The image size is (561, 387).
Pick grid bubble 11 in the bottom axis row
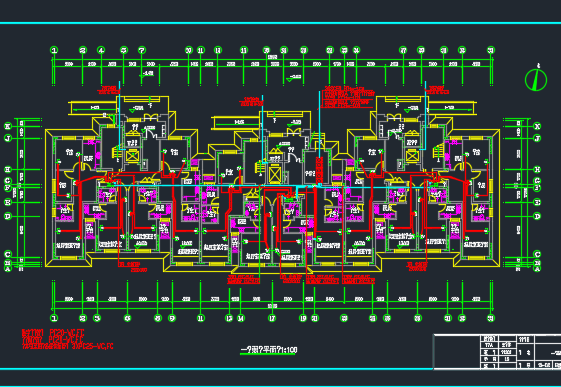201,318
